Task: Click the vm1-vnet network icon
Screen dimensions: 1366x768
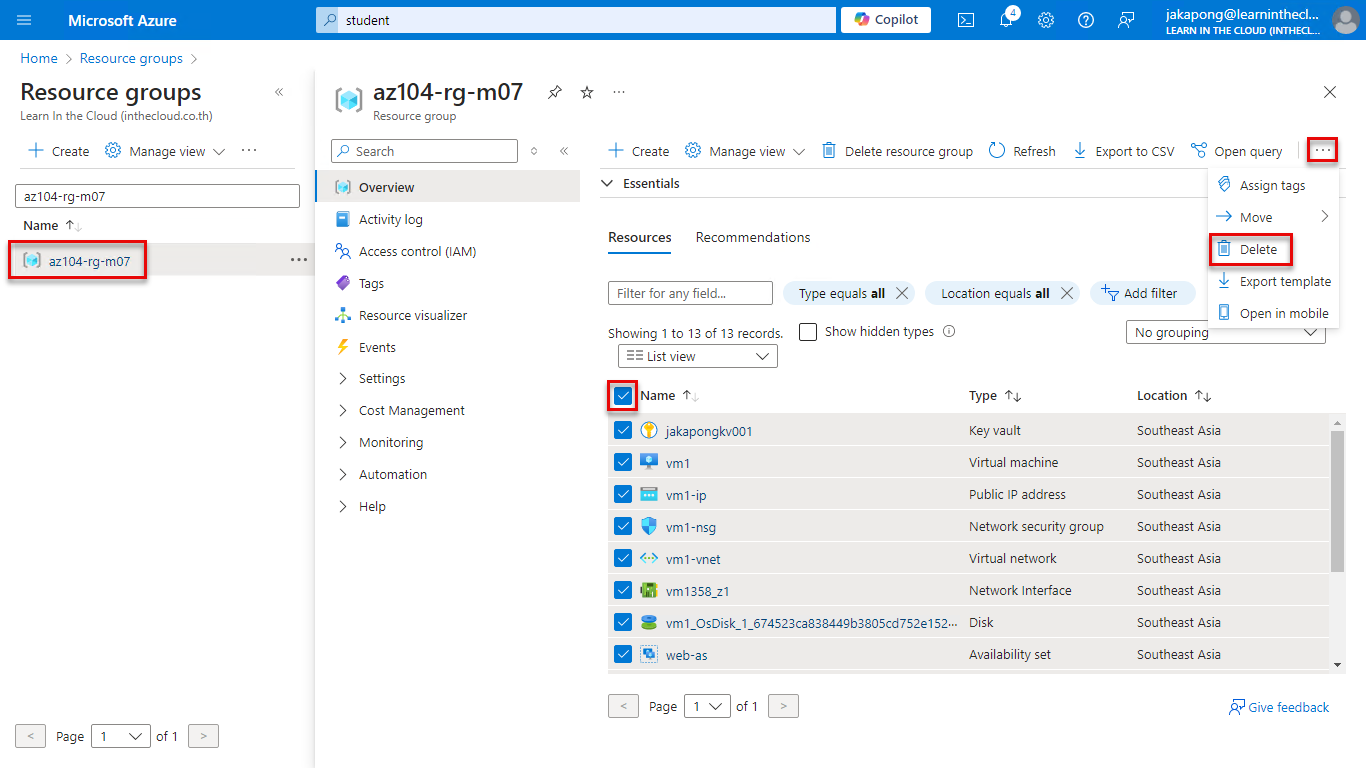Action: pos(649,559)
